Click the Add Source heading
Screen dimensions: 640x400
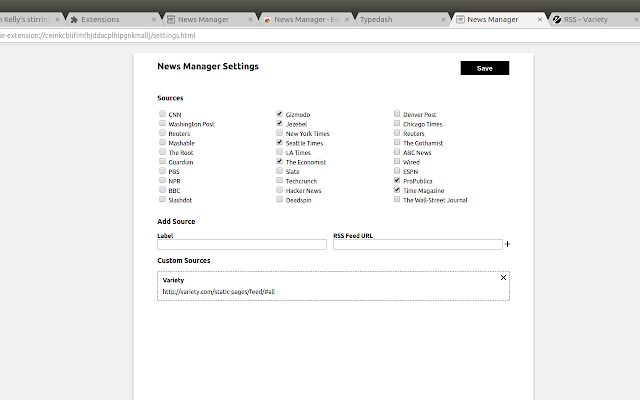(176, 222)
